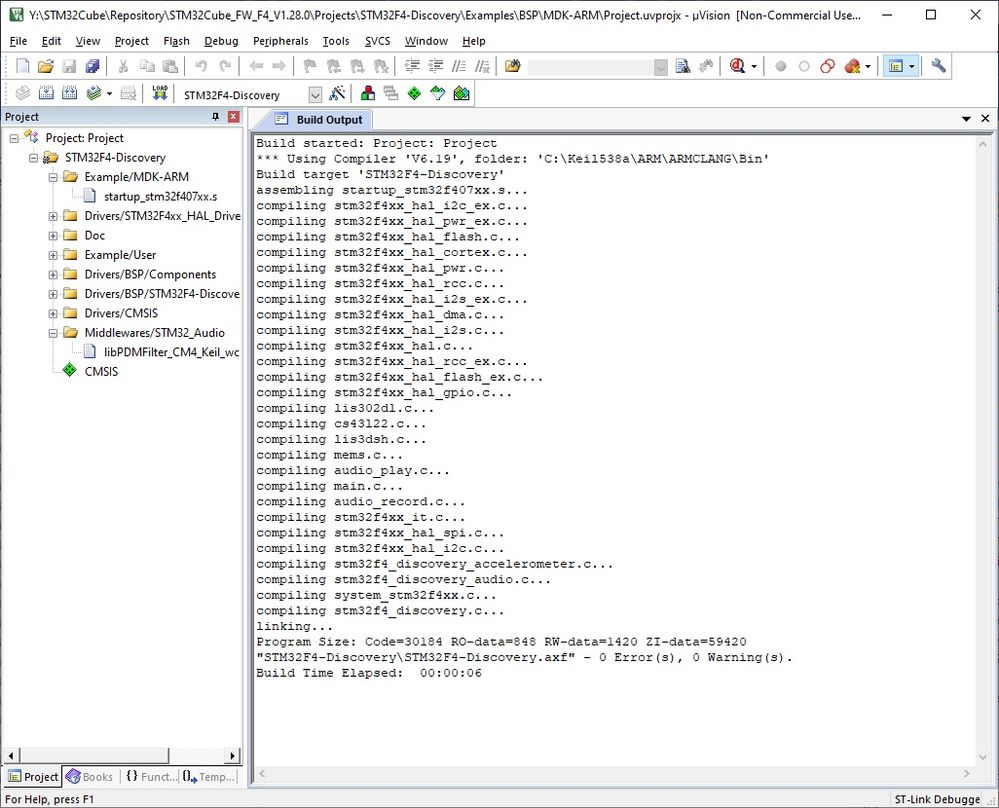Switch to the Books tab
Screen dimensions: 999x808
(90, 777)
